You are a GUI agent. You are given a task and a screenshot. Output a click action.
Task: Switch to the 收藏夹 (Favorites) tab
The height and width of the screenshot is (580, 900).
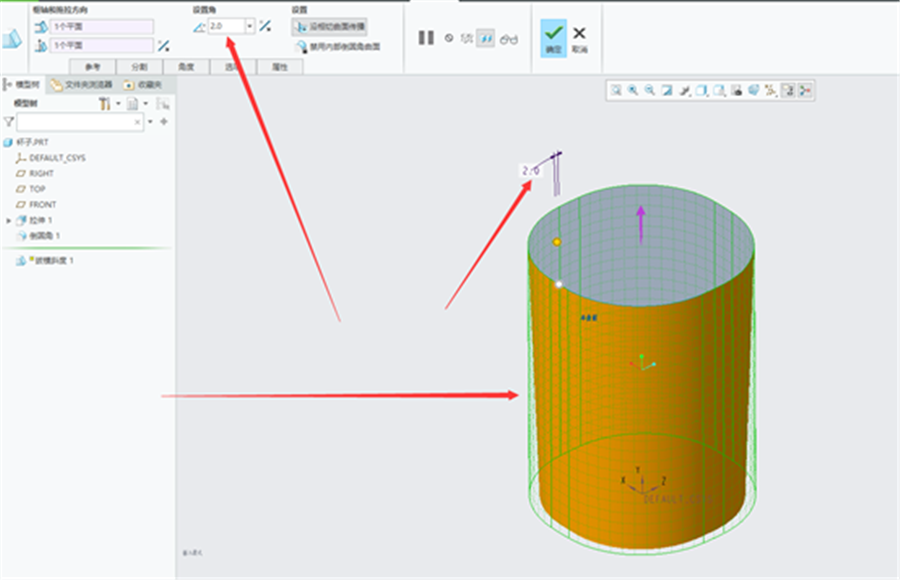(143, 85)
